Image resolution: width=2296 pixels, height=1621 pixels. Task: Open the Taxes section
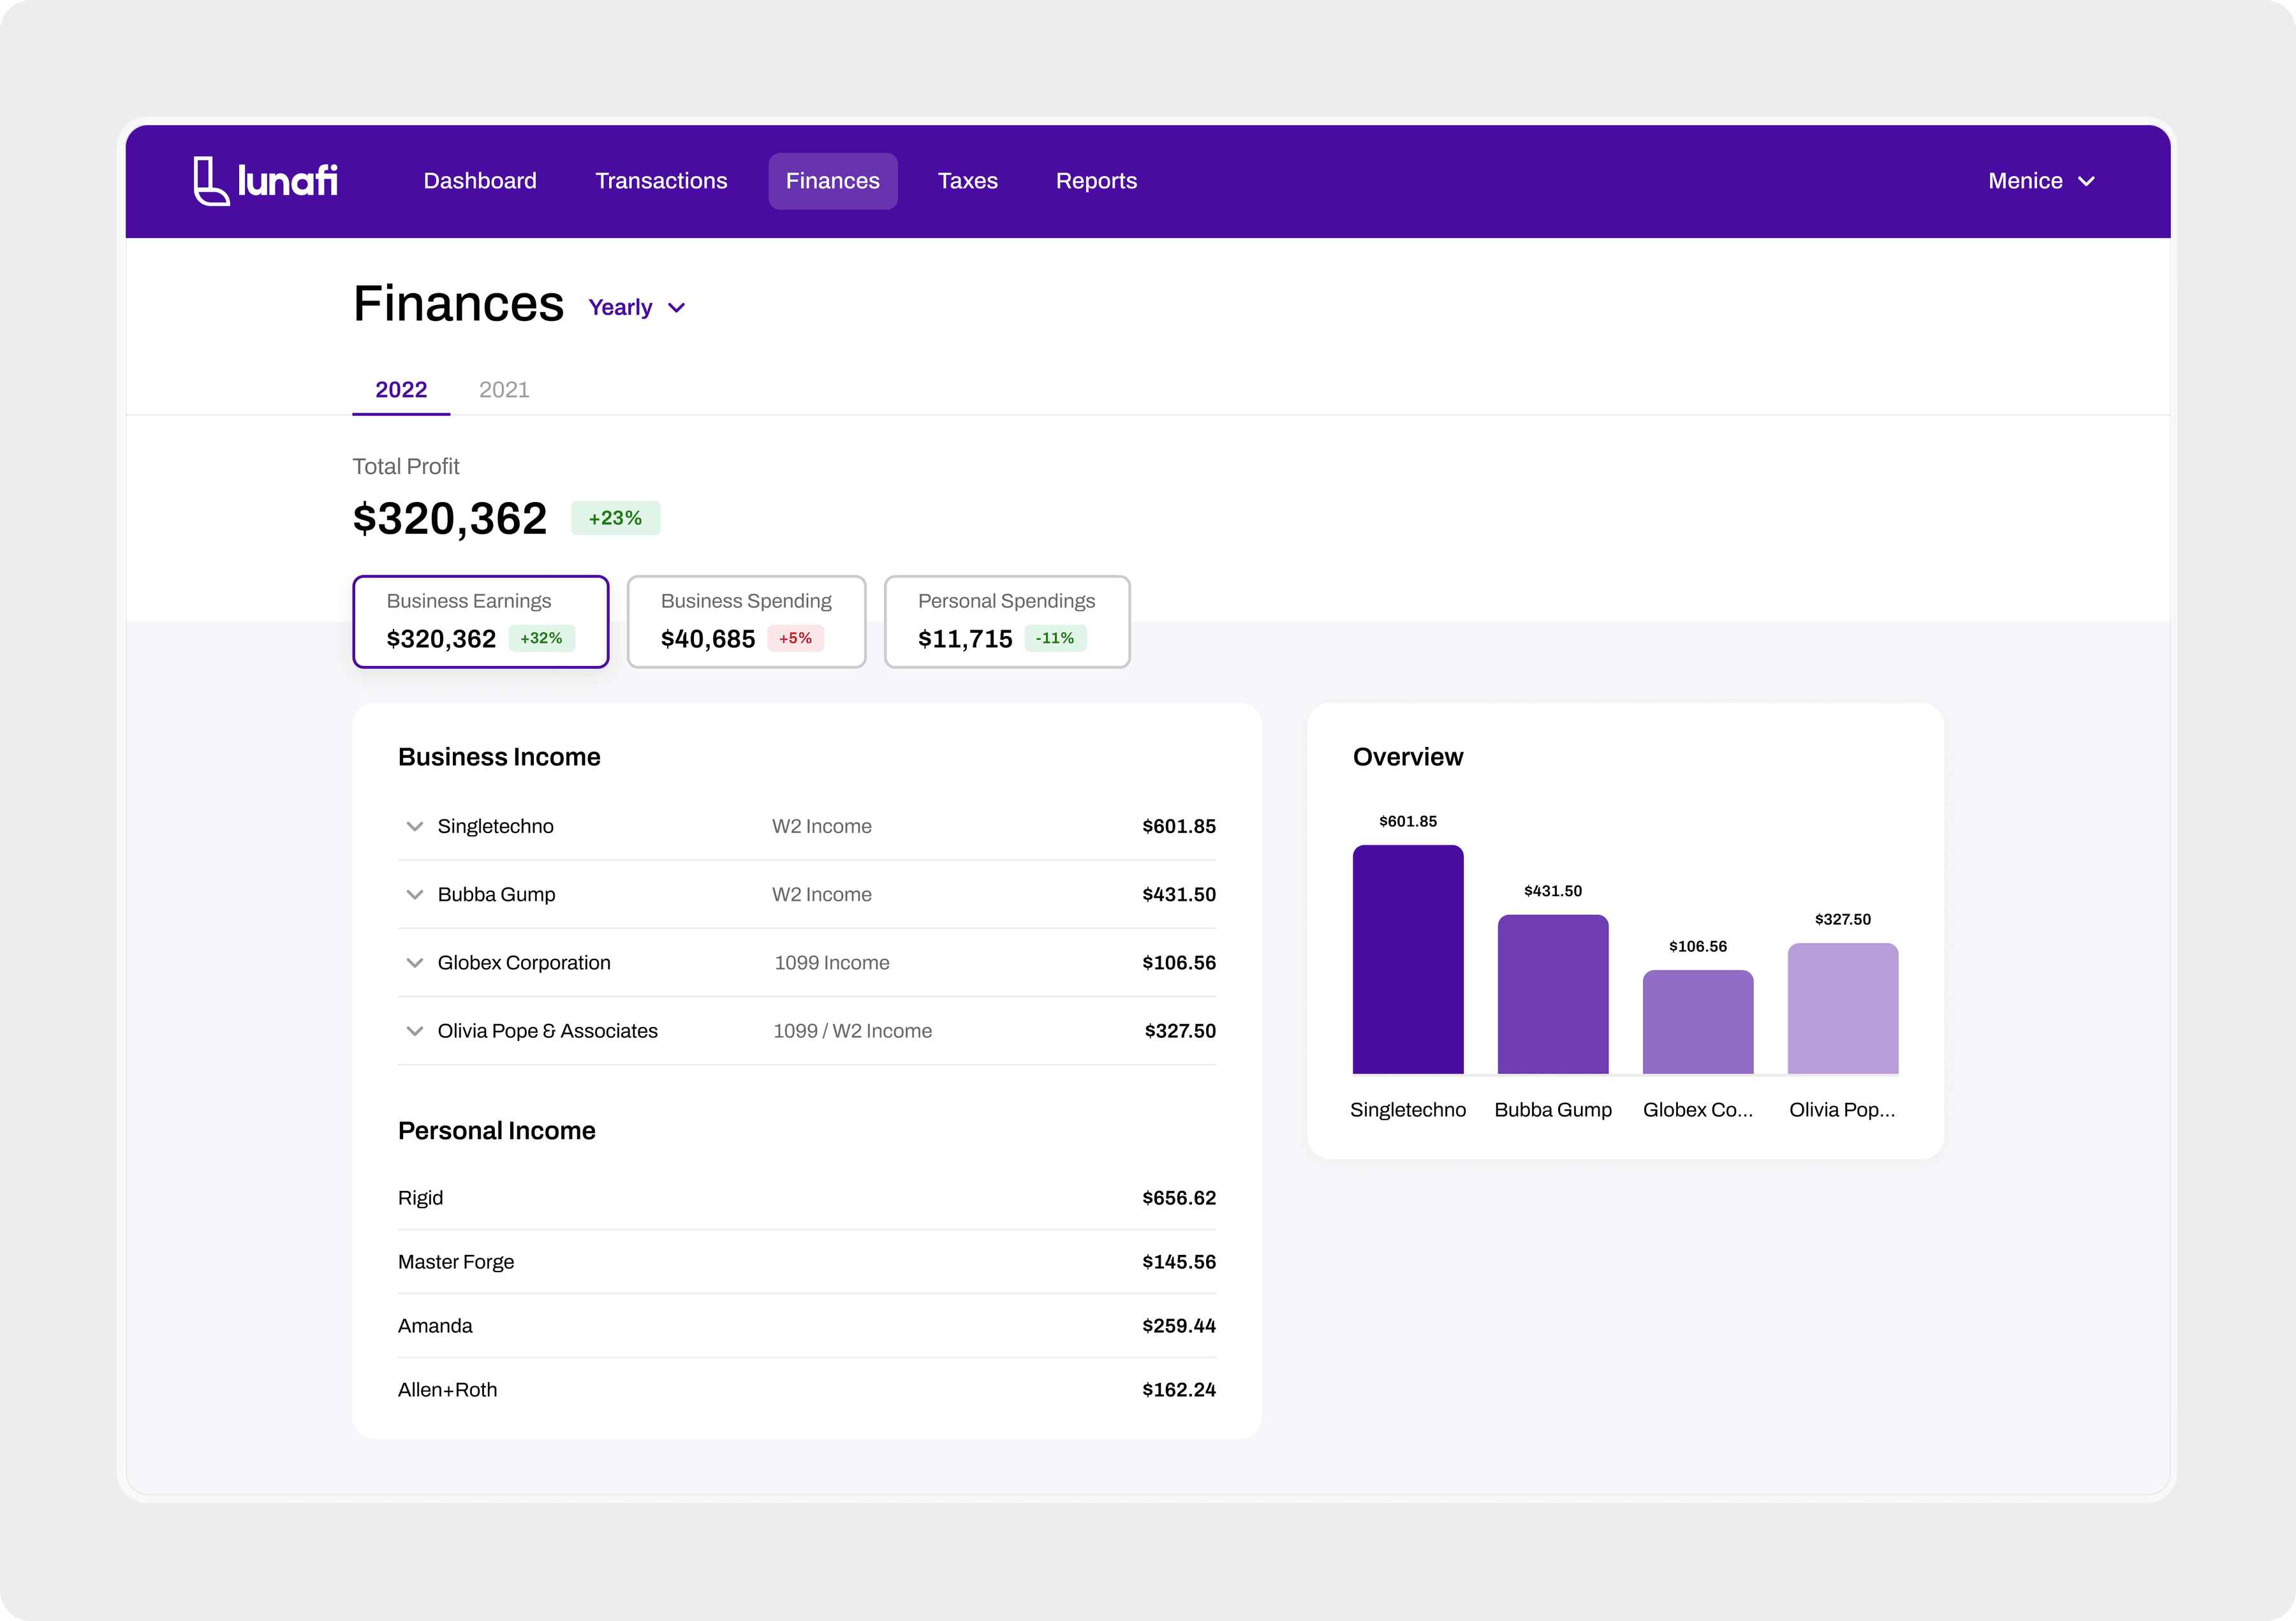tap(967, 181)
